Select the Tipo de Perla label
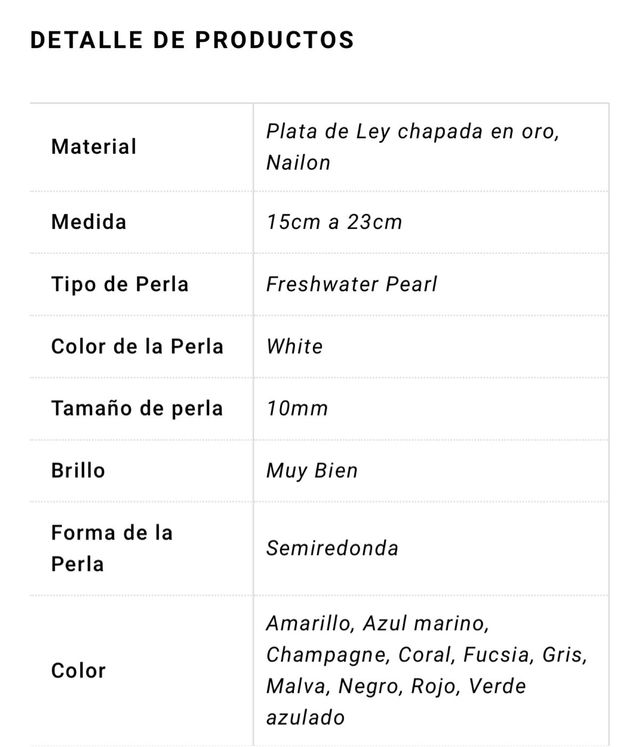The image size is (640, 747). 119,284
